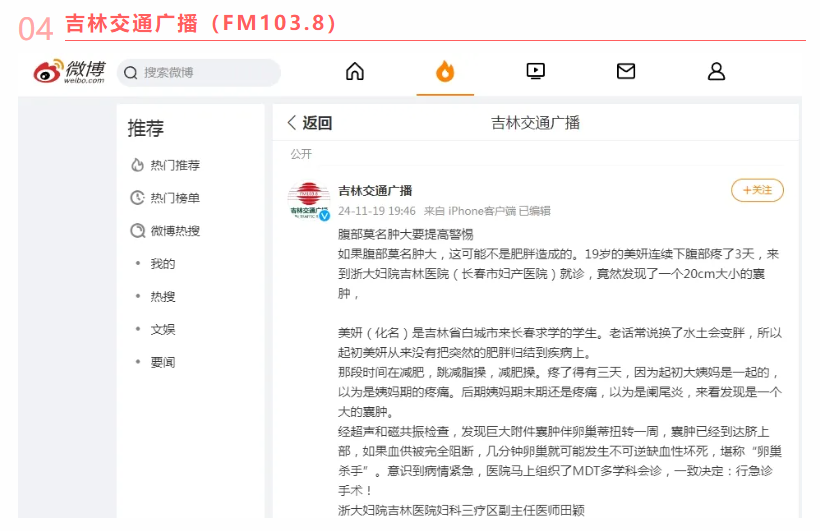The width and height of the screenshot is (820, 531).
Task: Click the 公开 visibility label
Action: tap(301, 154)
